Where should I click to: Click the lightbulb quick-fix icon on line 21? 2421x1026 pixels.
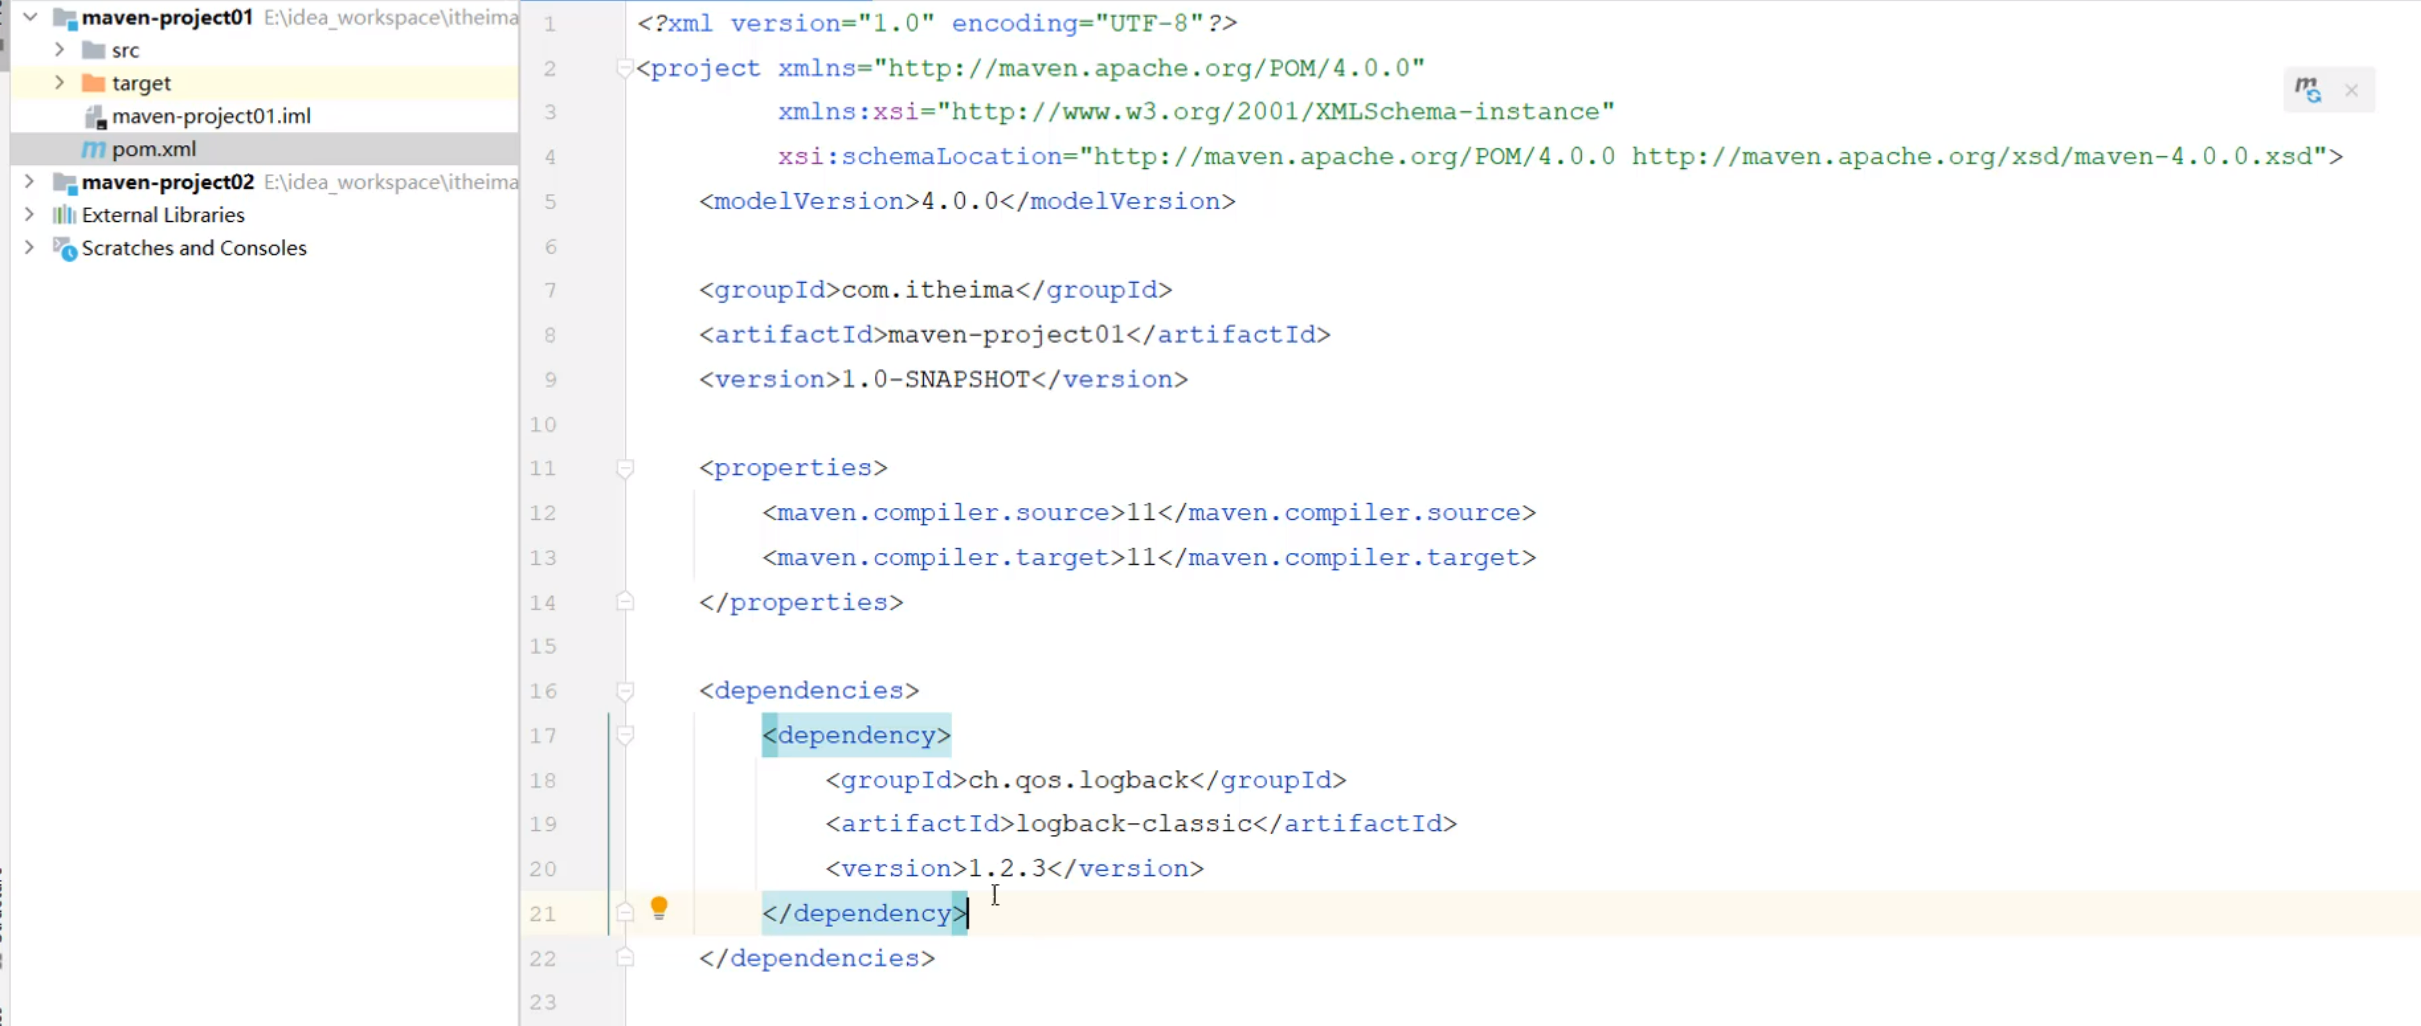pos(659,908)
